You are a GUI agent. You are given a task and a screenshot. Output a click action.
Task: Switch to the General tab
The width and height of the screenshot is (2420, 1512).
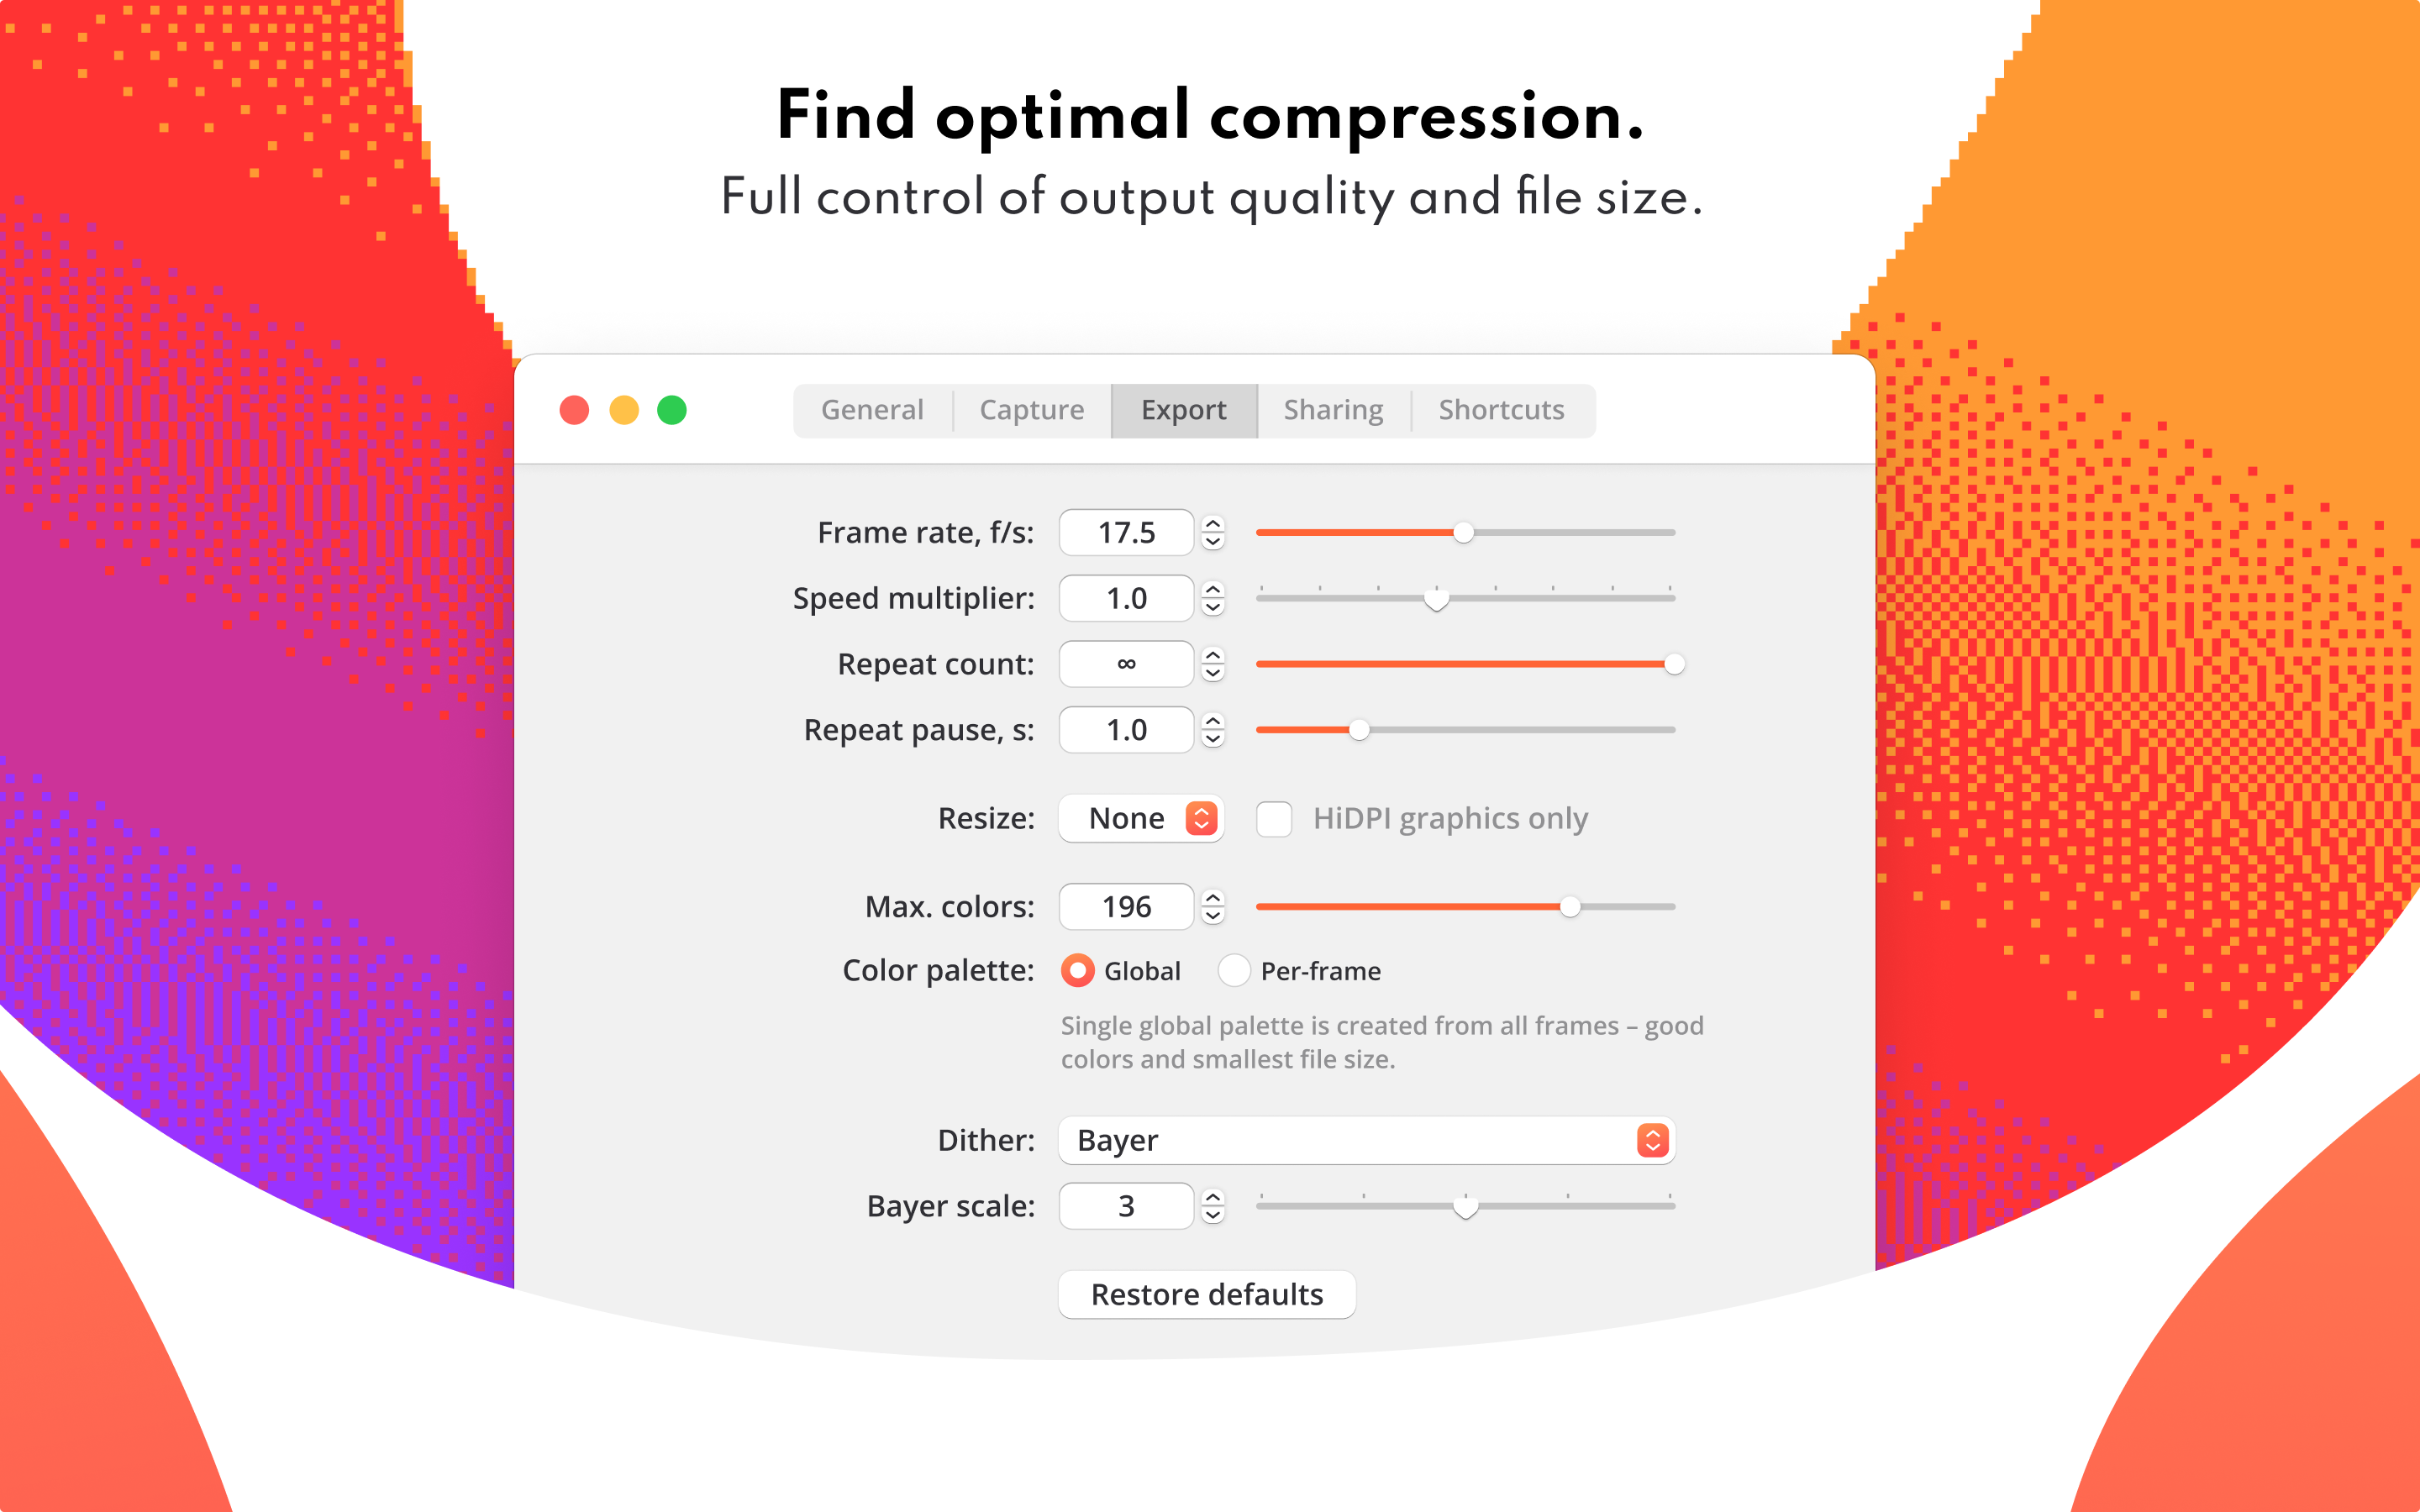(872, 410)
